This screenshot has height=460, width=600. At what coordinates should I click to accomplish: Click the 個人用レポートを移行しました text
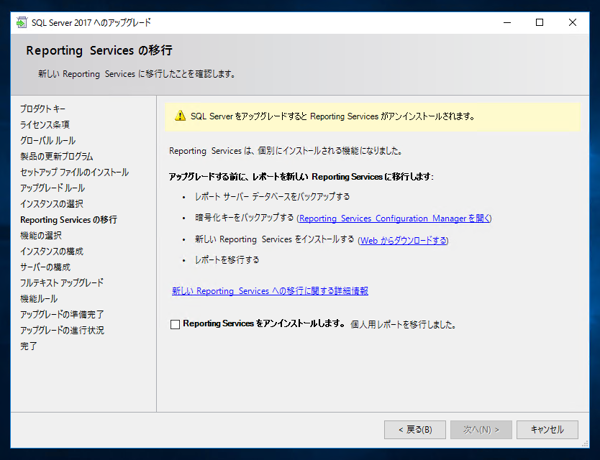[403, 325]
